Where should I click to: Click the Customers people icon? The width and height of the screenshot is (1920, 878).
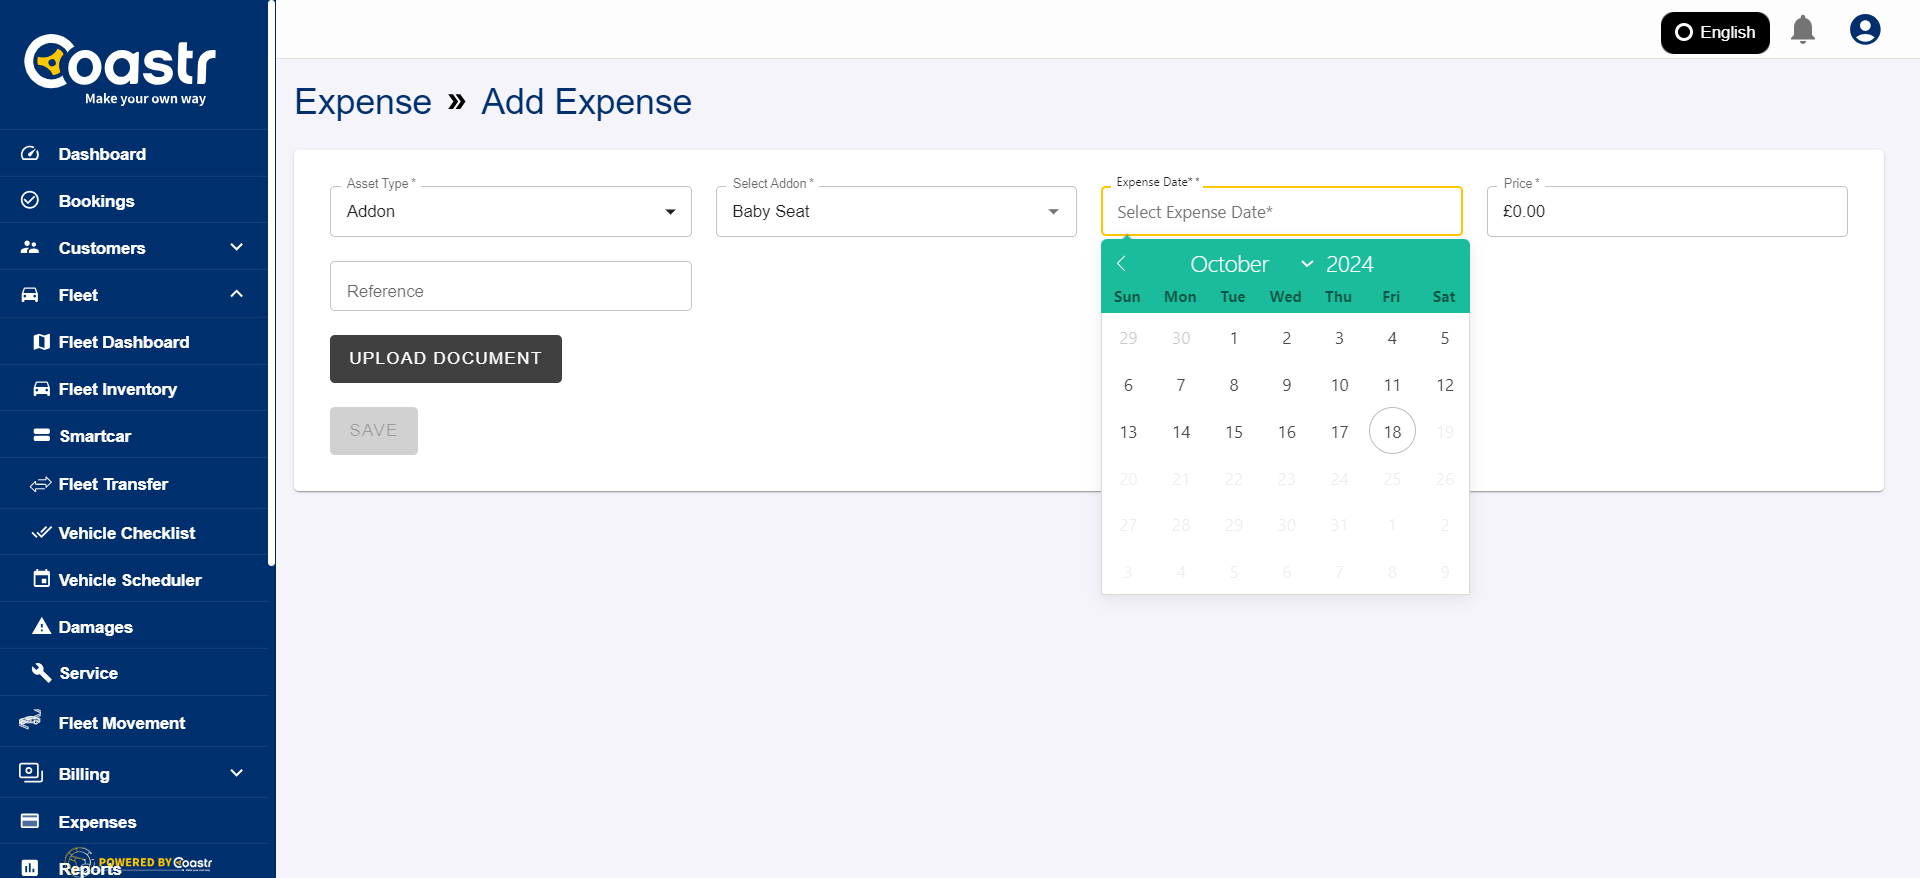[30, 247]
